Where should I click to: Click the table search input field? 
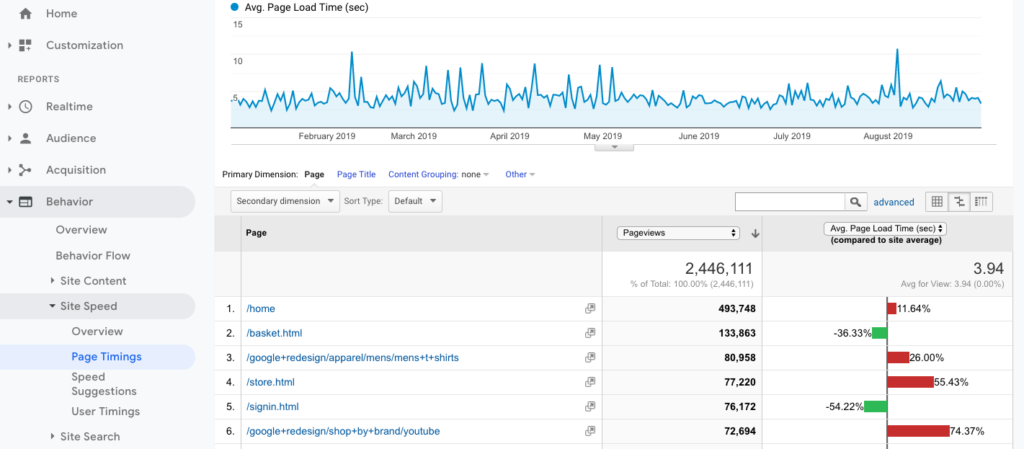click(x=790, y=202)
